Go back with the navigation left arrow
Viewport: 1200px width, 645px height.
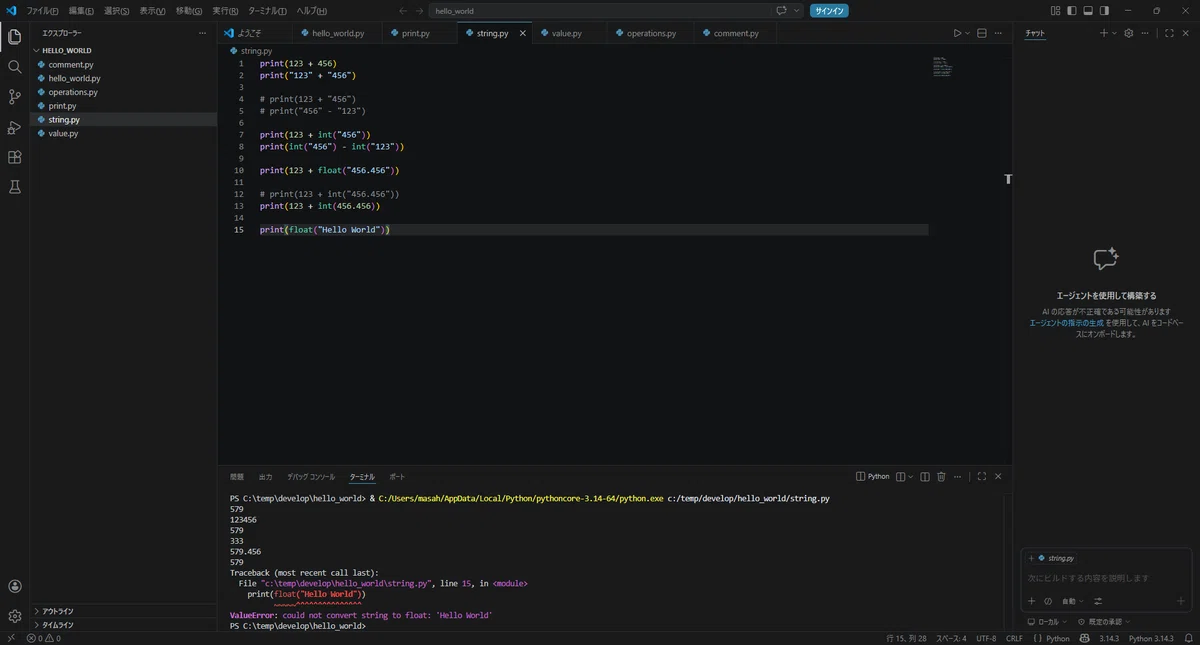pos(403,10)
